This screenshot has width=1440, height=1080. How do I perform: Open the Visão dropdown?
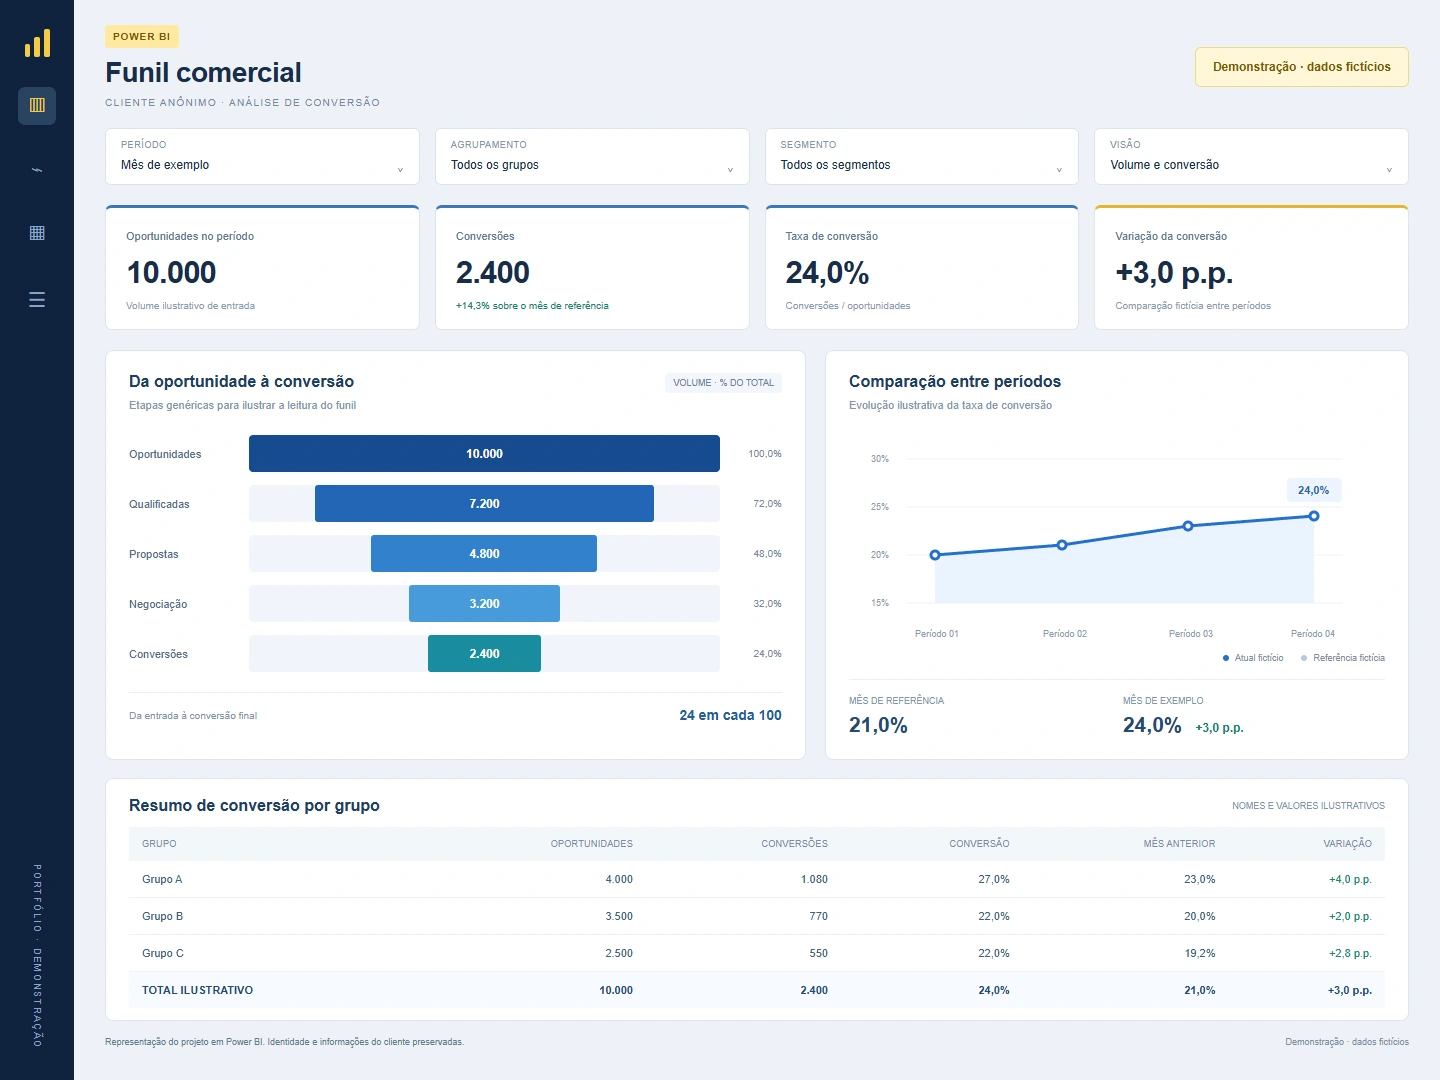1251,156
